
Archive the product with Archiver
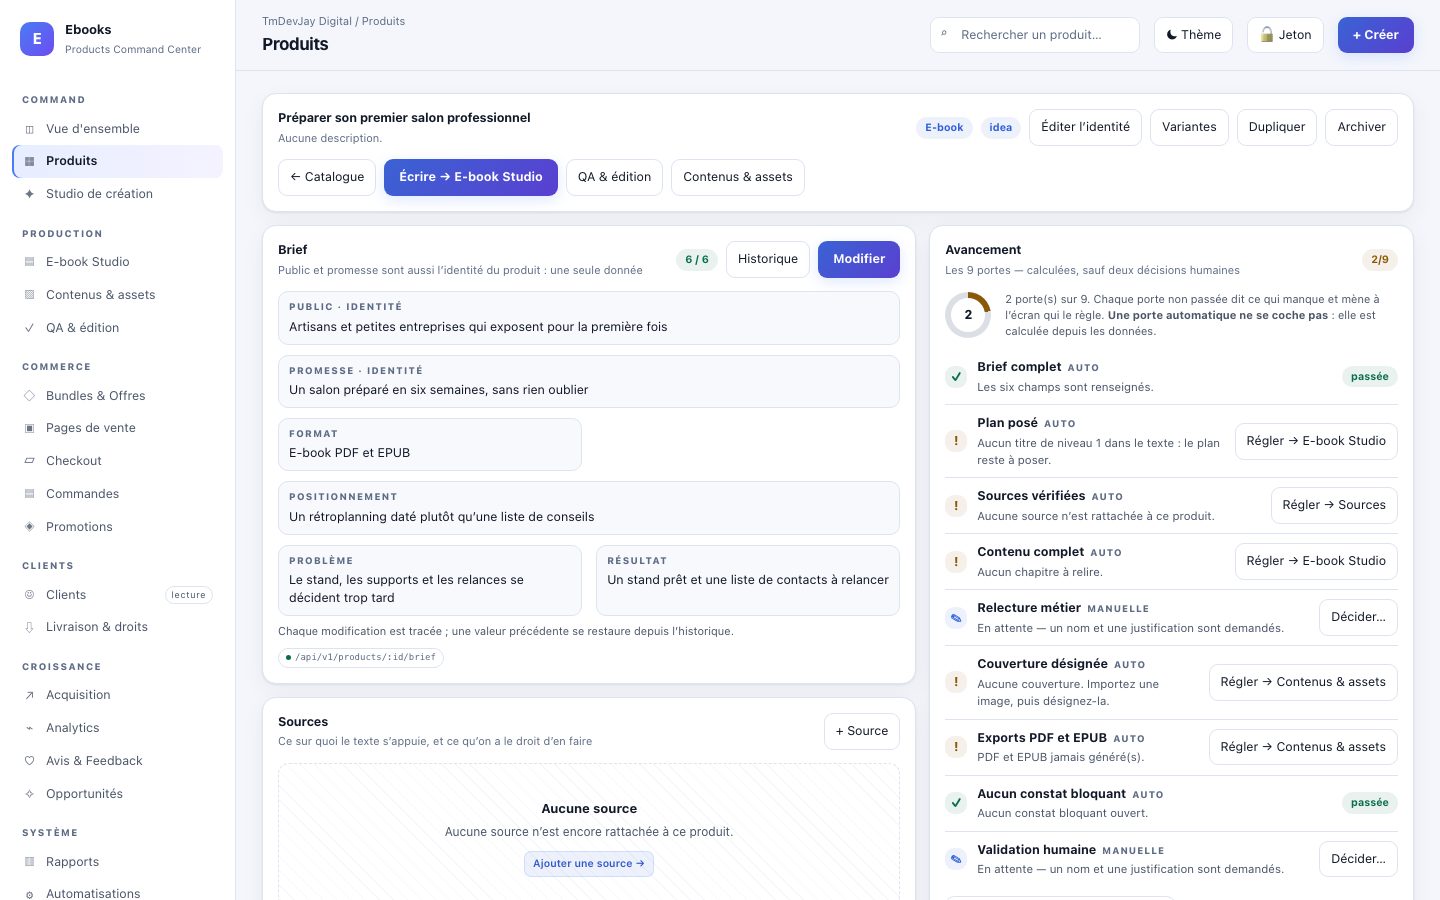point(1361,127)
